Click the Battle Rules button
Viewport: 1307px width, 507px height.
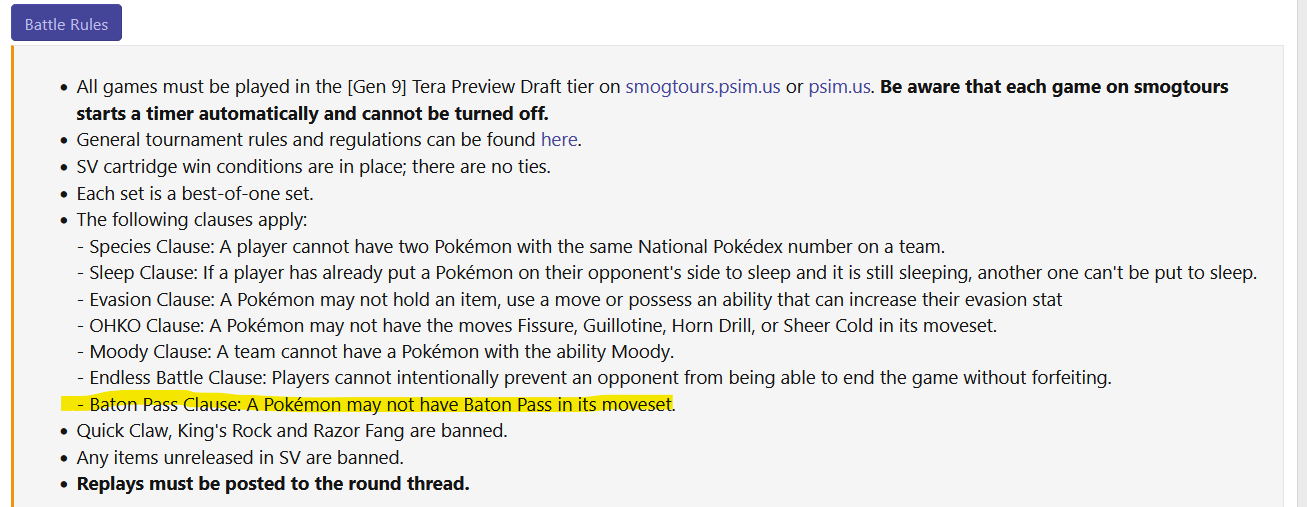(x=66, y=24)
